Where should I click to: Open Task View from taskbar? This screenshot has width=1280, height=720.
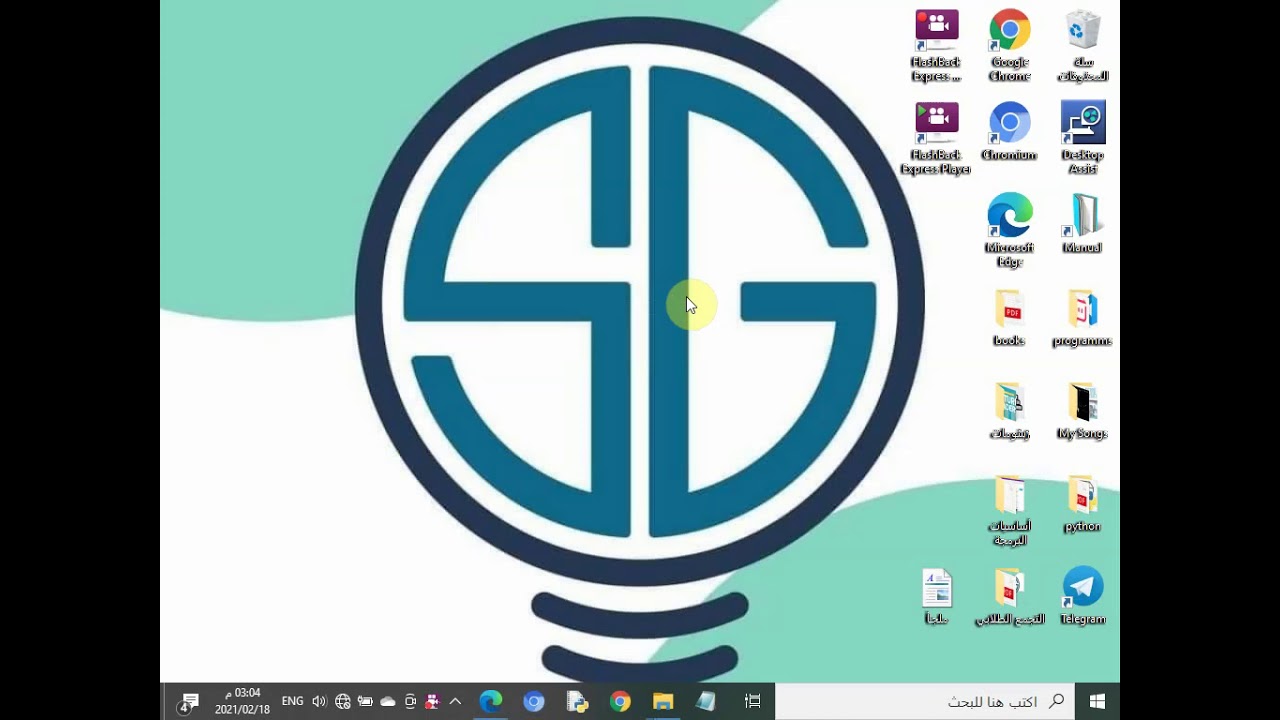(x=753, y=702)
